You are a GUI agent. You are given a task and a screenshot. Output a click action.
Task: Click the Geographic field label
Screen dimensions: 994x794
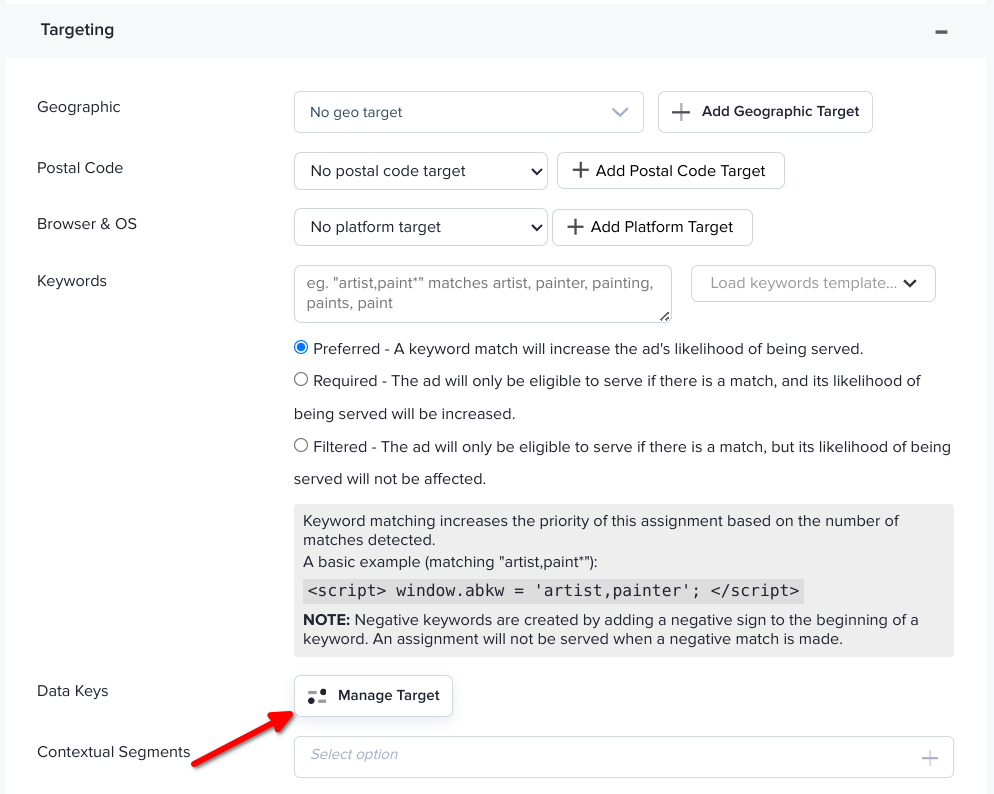(x=79, y=107)
